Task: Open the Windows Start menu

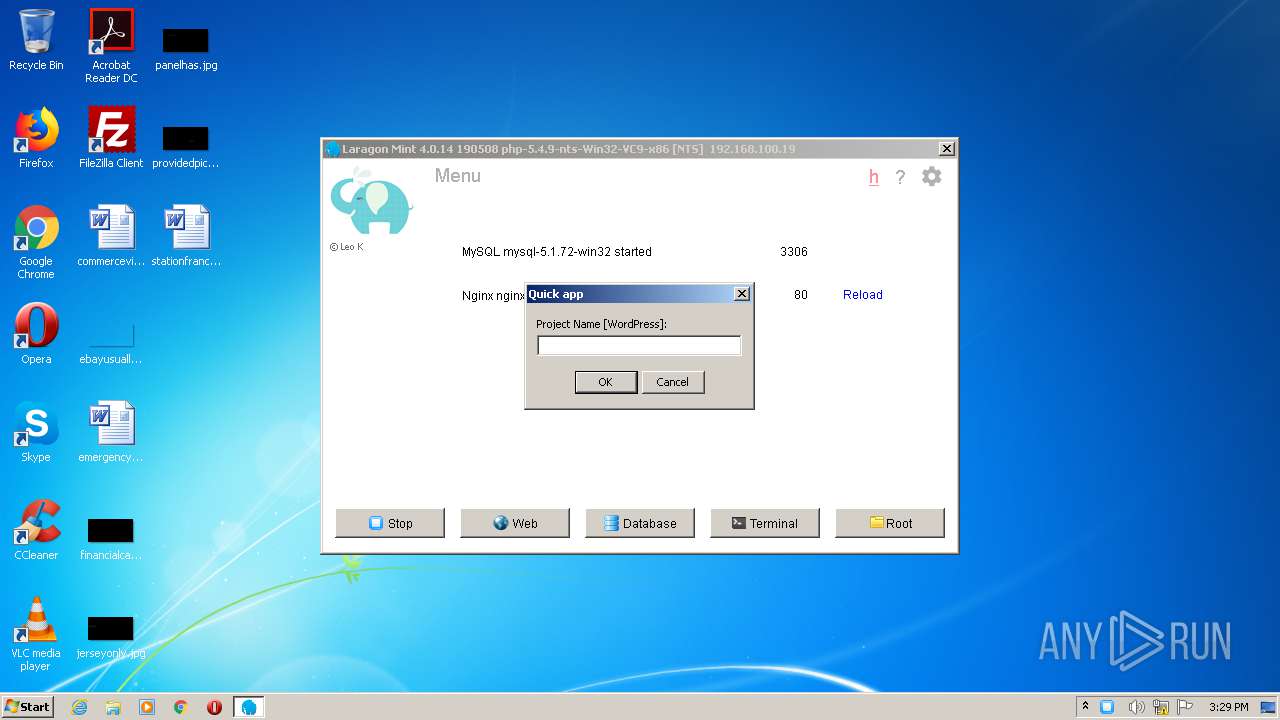Action: pyautogui.click(x=27, y=706)
